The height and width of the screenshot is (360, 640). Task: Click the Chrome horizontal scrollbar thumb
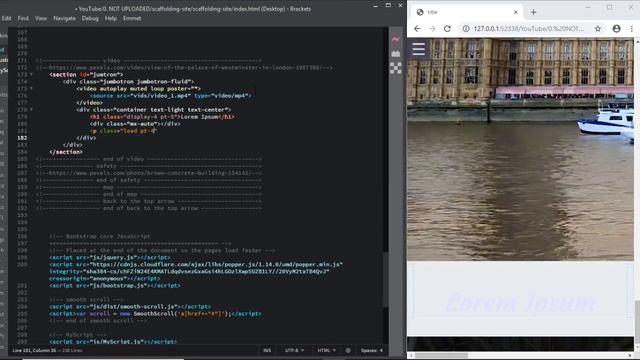coord(442,356)
